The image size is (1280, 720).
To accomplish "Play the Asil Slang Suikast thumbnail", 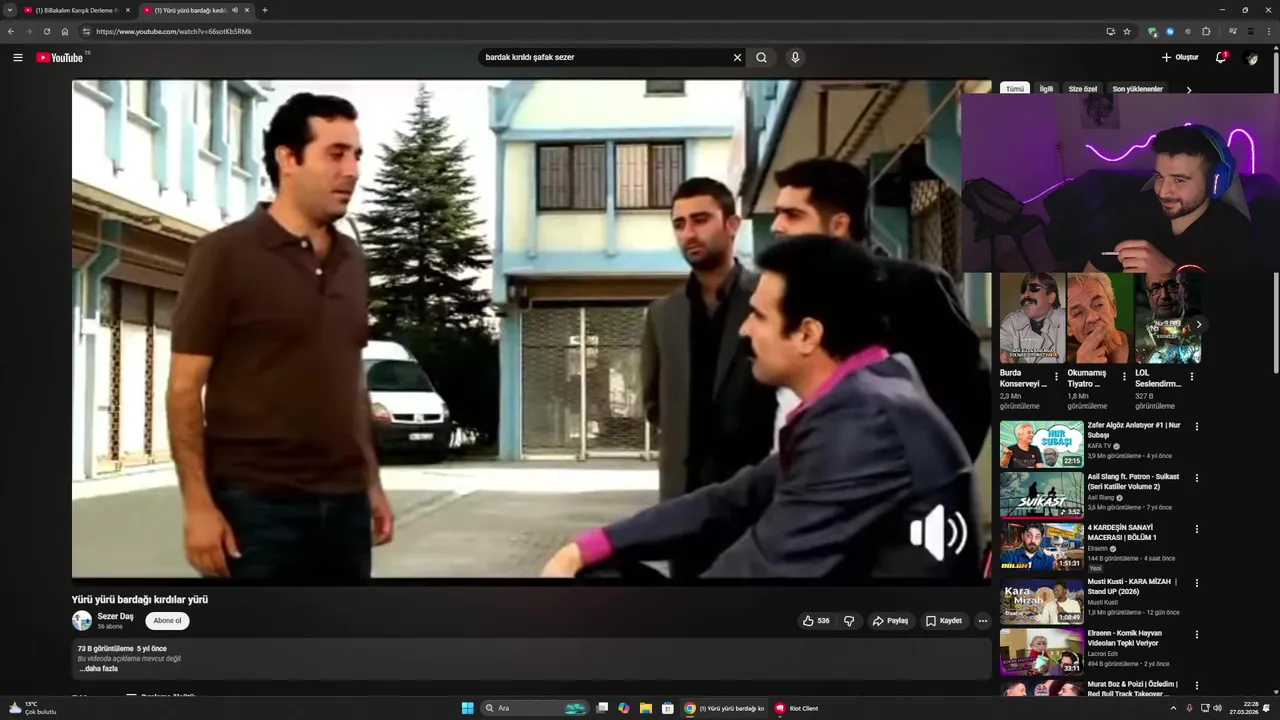I will point(1041,495).
